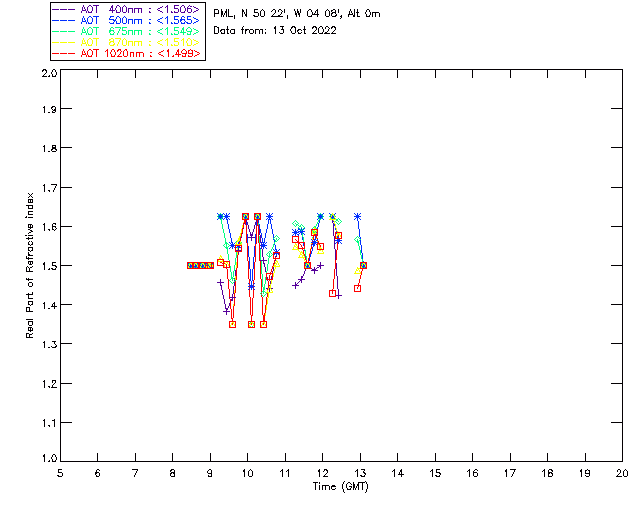Click the AOT 870nm legend entry
Screen dimensions: 640x512
126,42
